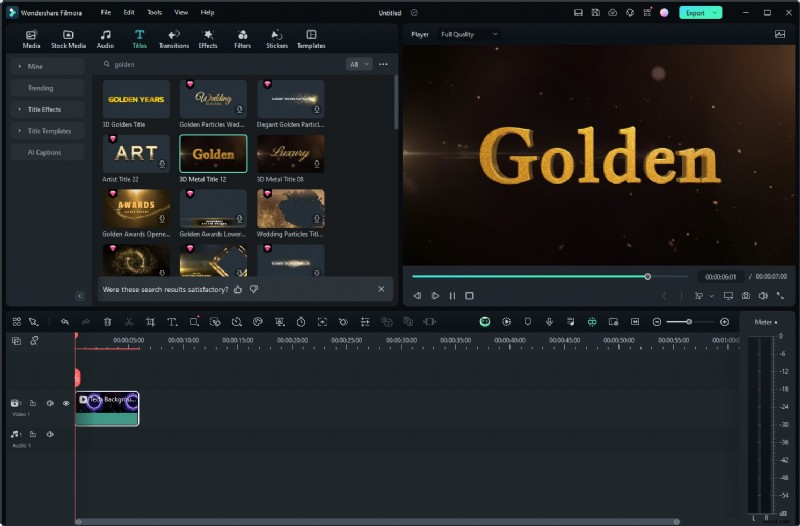
Task: Lock the Video 1 track
Action: (33, 403)
